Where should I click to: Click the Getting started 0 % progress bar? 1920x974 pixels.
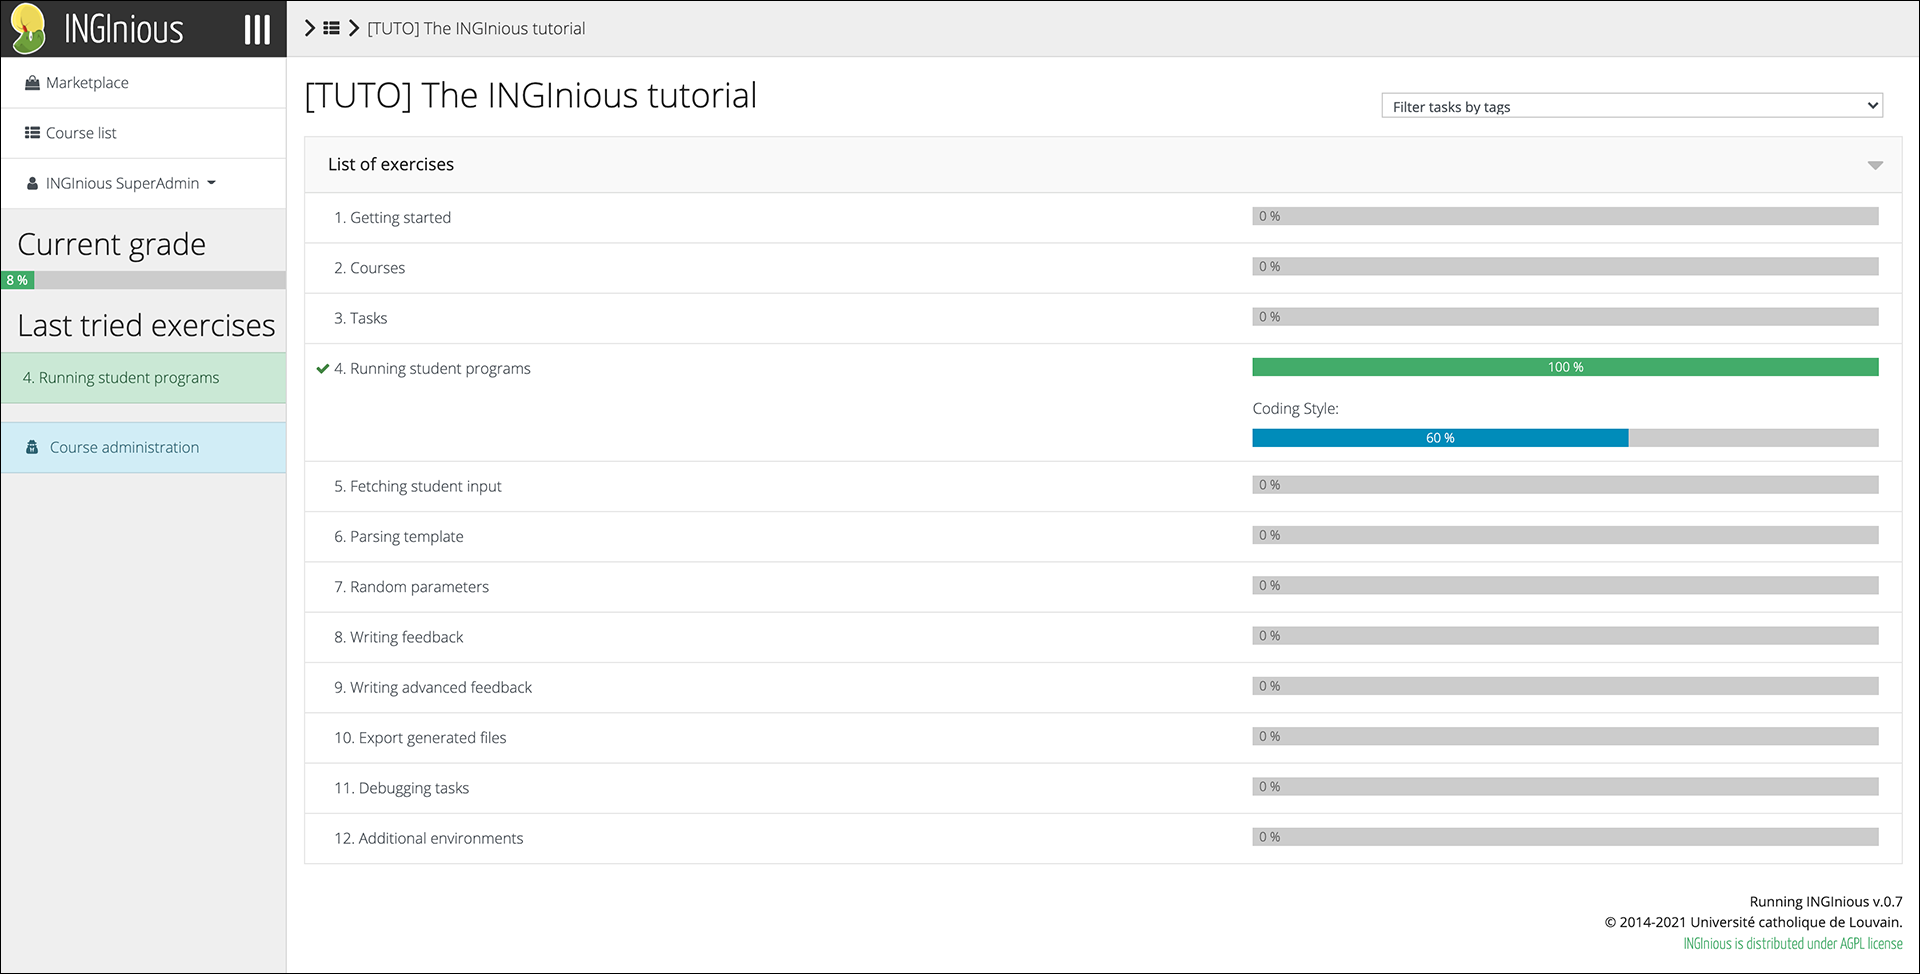[x=1565, y=216]
